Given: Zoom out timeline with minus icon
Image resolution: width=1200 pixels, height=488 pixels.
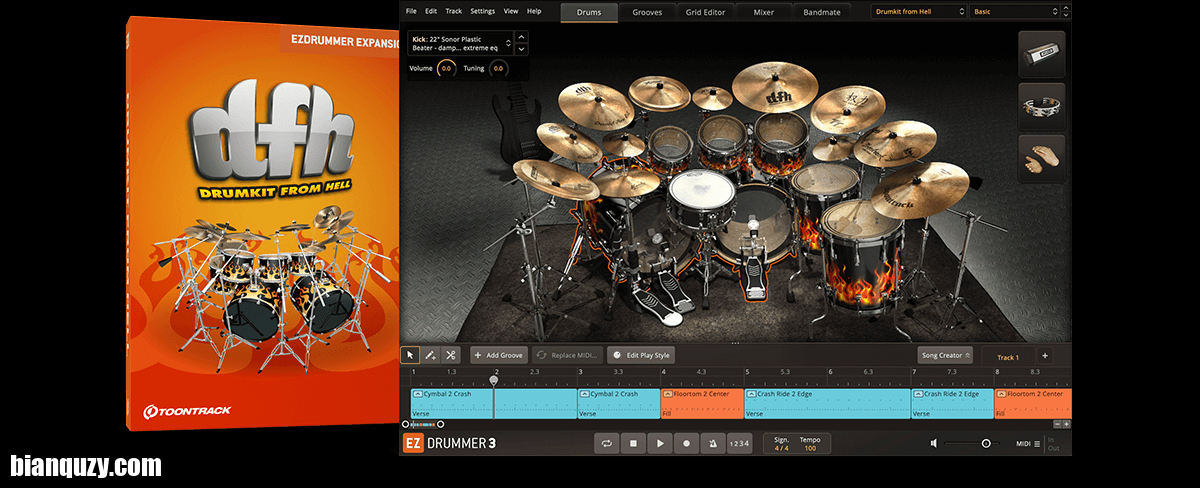Looking at the screenshot, I should 1055,424.
